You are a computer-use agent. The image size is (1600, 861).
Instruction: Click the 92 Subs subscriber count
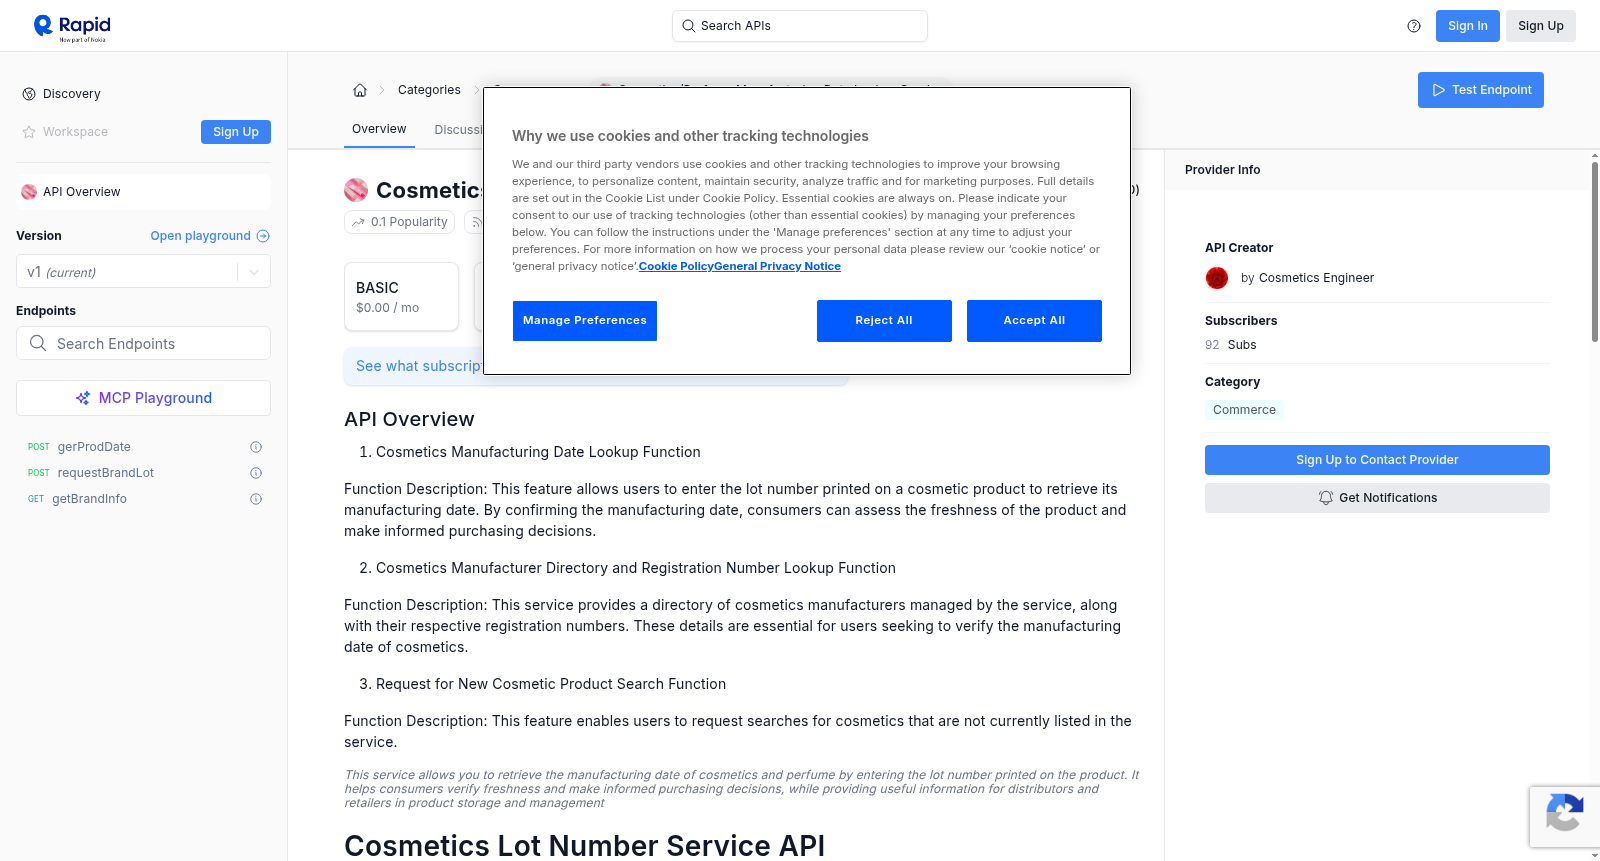point(1231,345)
